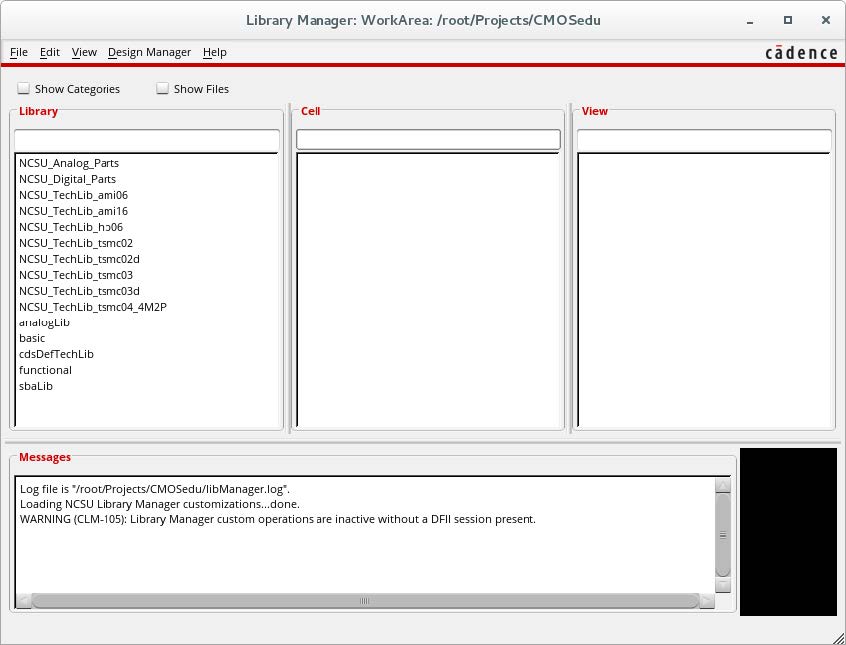Click the Loading NCSU customizations message
This screenshot has width=846, height=645.
(x=160, y=504)
